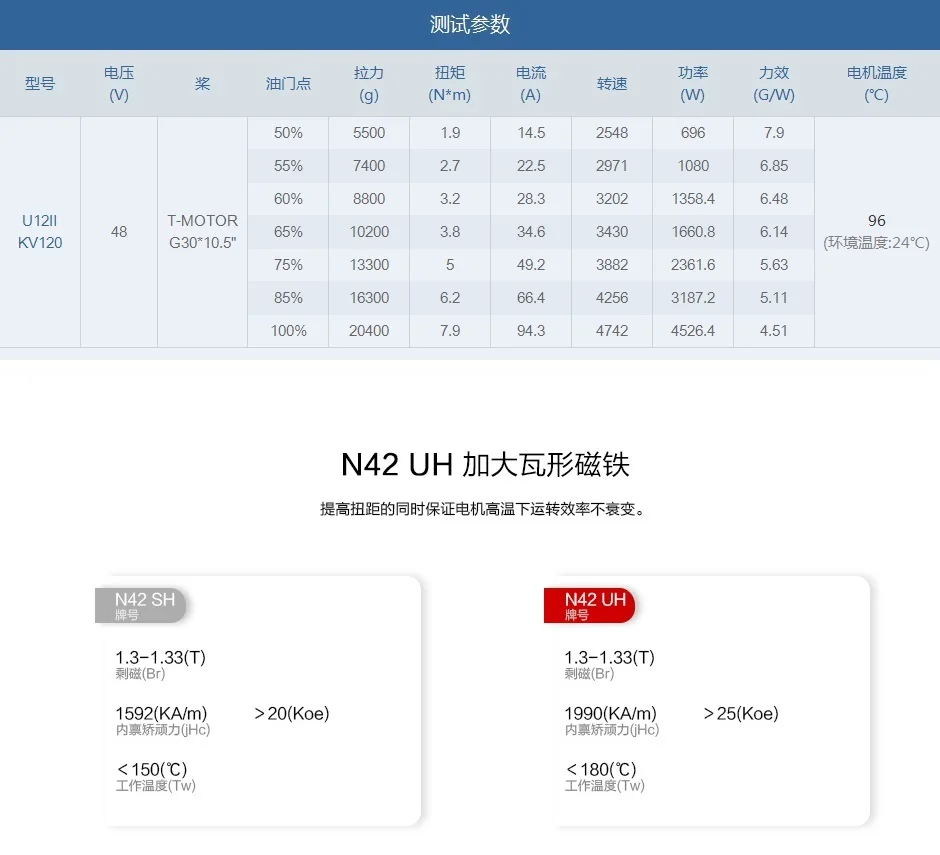
Task: Select the 油门点 column header
Action: tap(288, 83)
